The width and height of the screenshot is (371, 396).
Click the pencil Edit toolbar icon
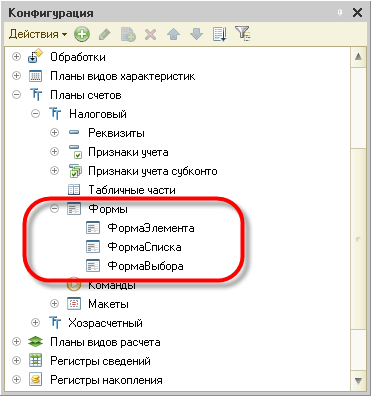(x=105, y=34)
